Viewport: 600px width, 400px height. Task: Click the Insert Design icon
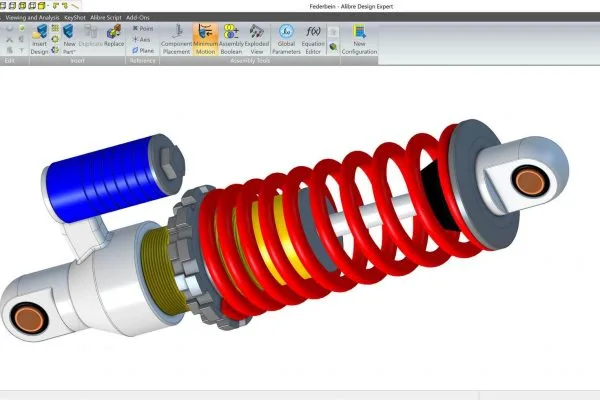click(40, 32)
